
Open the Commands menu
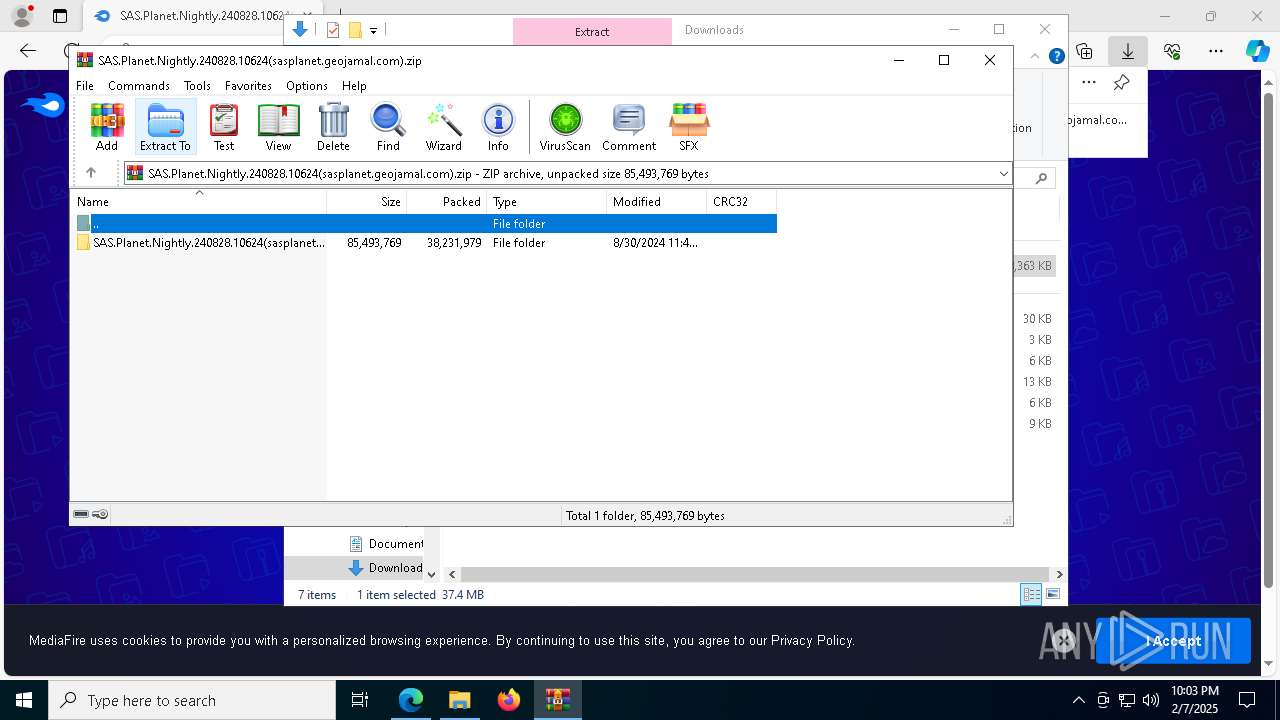139,86
